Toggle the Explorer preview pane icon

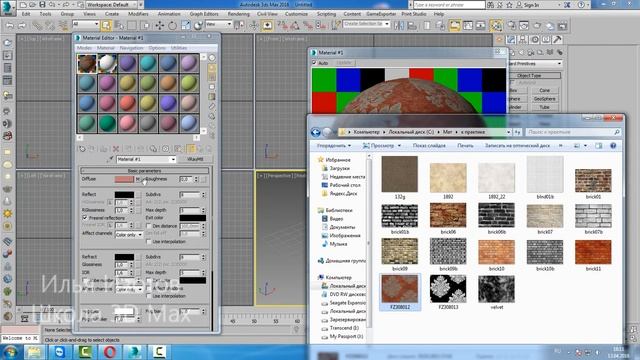point(598,146)
